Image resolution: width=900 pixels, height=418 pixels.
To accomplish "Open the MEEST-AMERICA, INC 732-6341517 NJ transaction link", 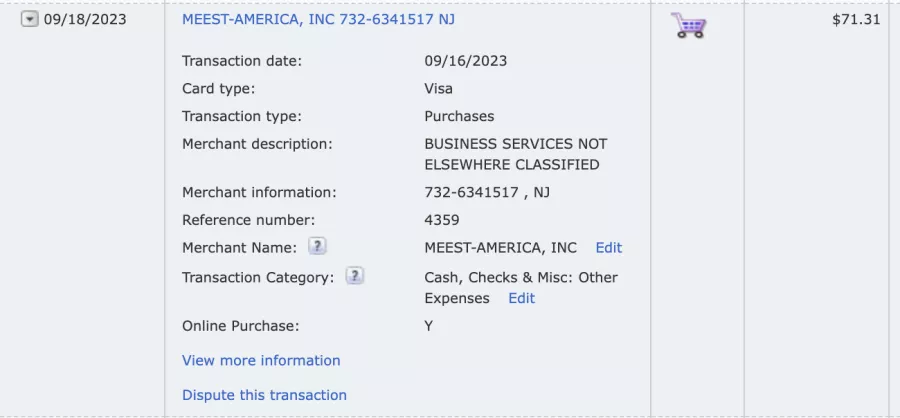I will point(318,19).
